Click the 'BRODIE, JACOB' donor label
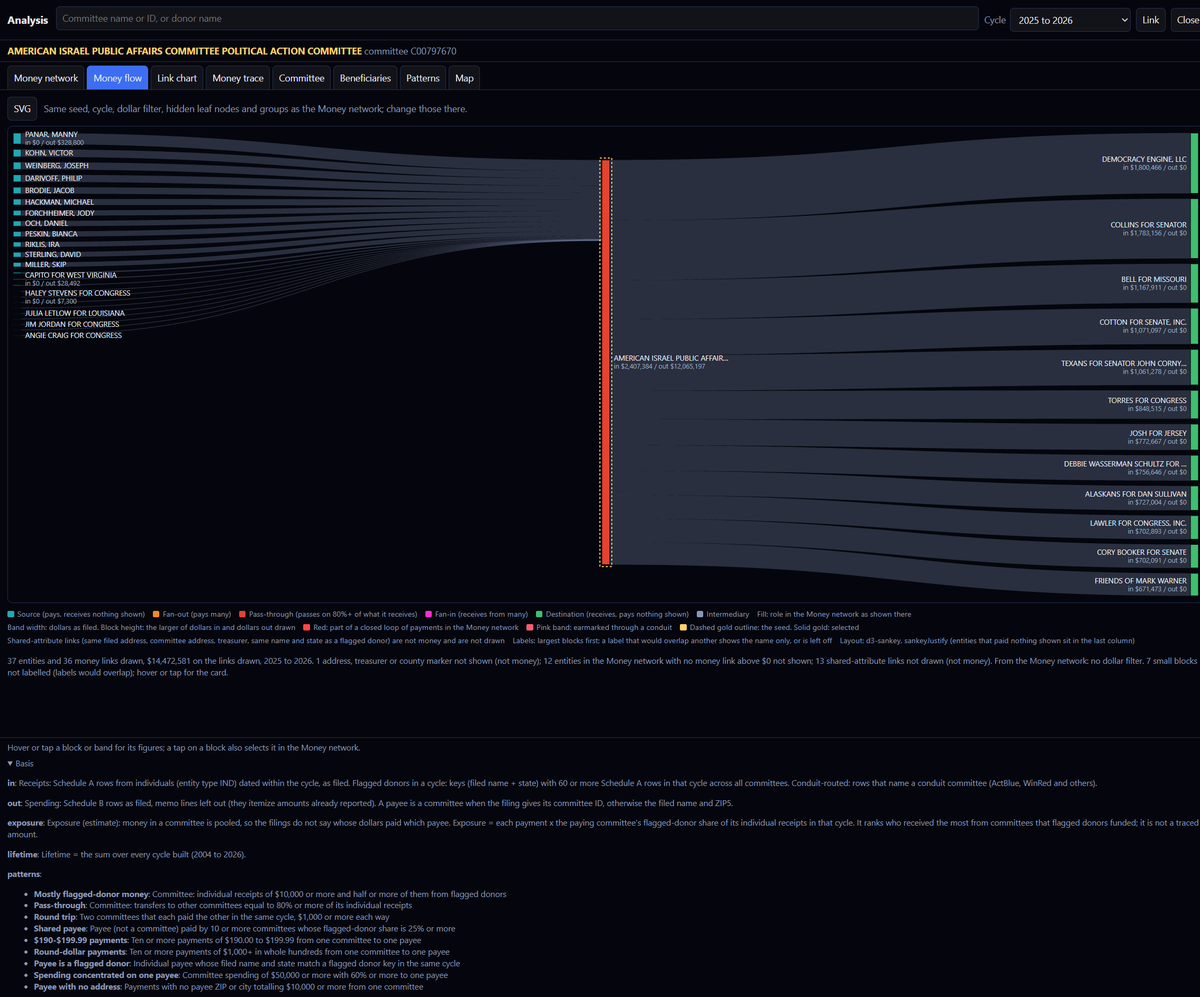The image size is (1200, 997). pos(50,190)
